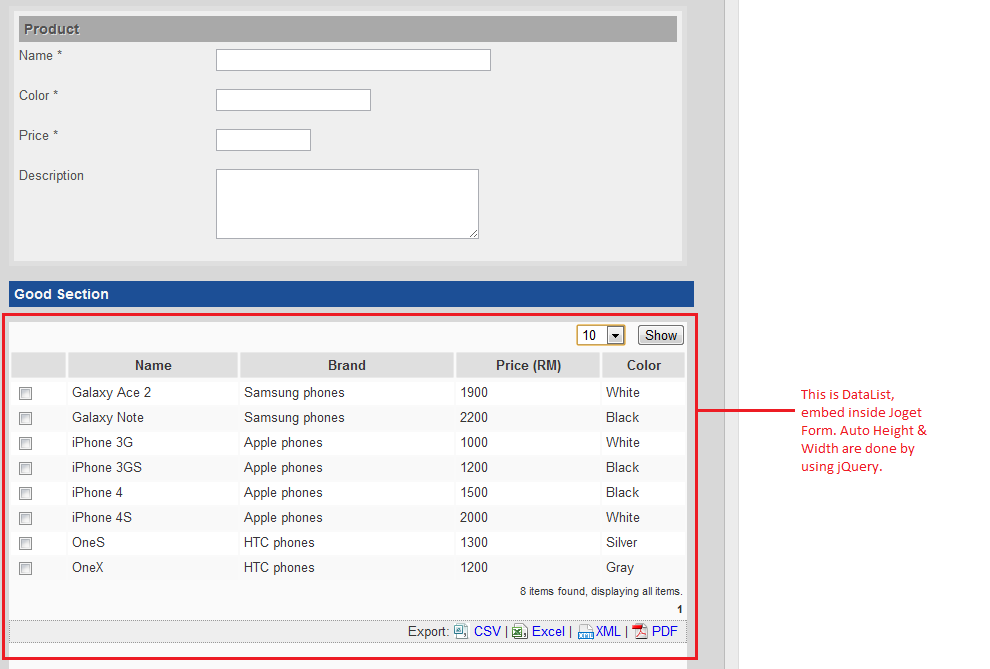990x669 pixels.
Task: Sort by the Price (RM) column header
Action: (x=528, y=365)
